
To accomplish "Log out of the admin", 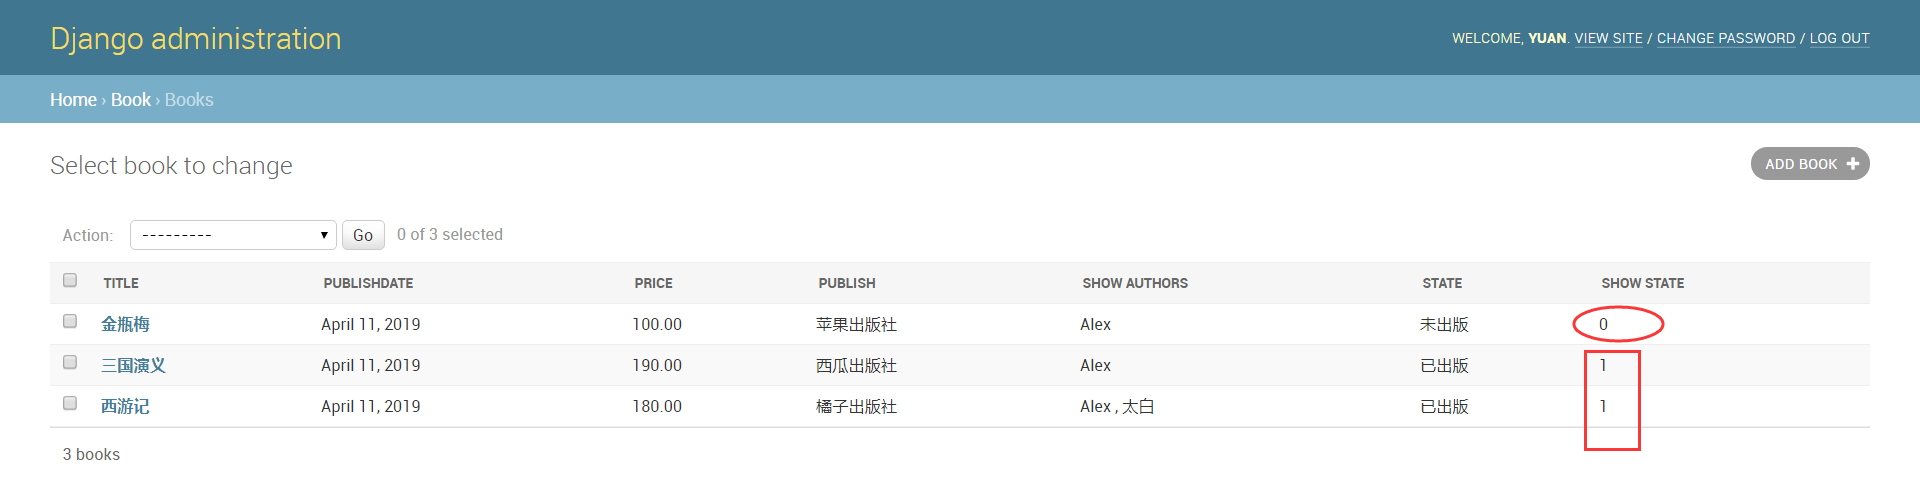I will [x=1839, y=38].
